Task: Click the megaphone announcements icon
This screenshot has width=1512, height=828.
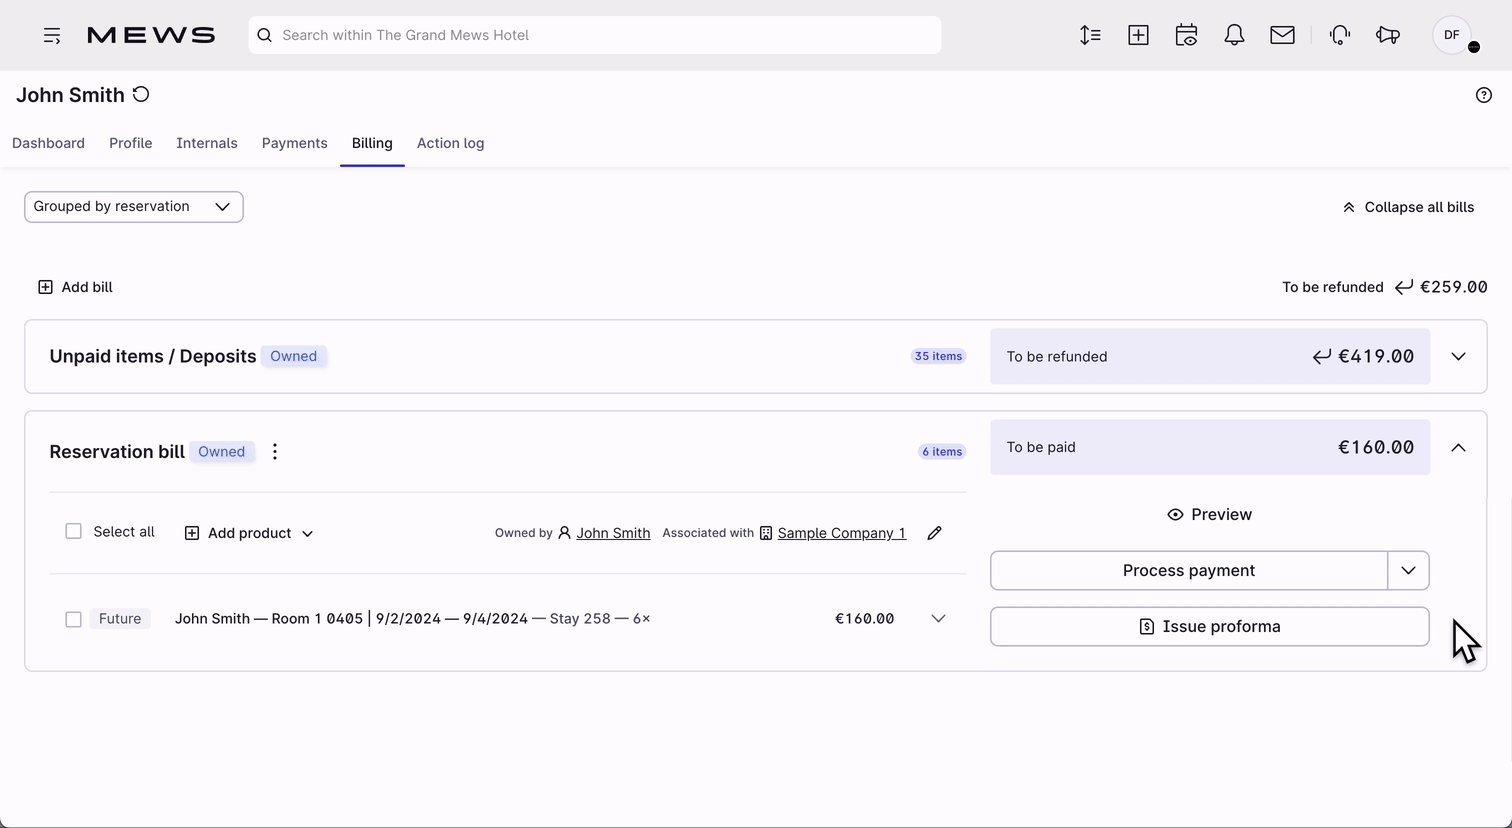Action: (x=1388, y=35)
